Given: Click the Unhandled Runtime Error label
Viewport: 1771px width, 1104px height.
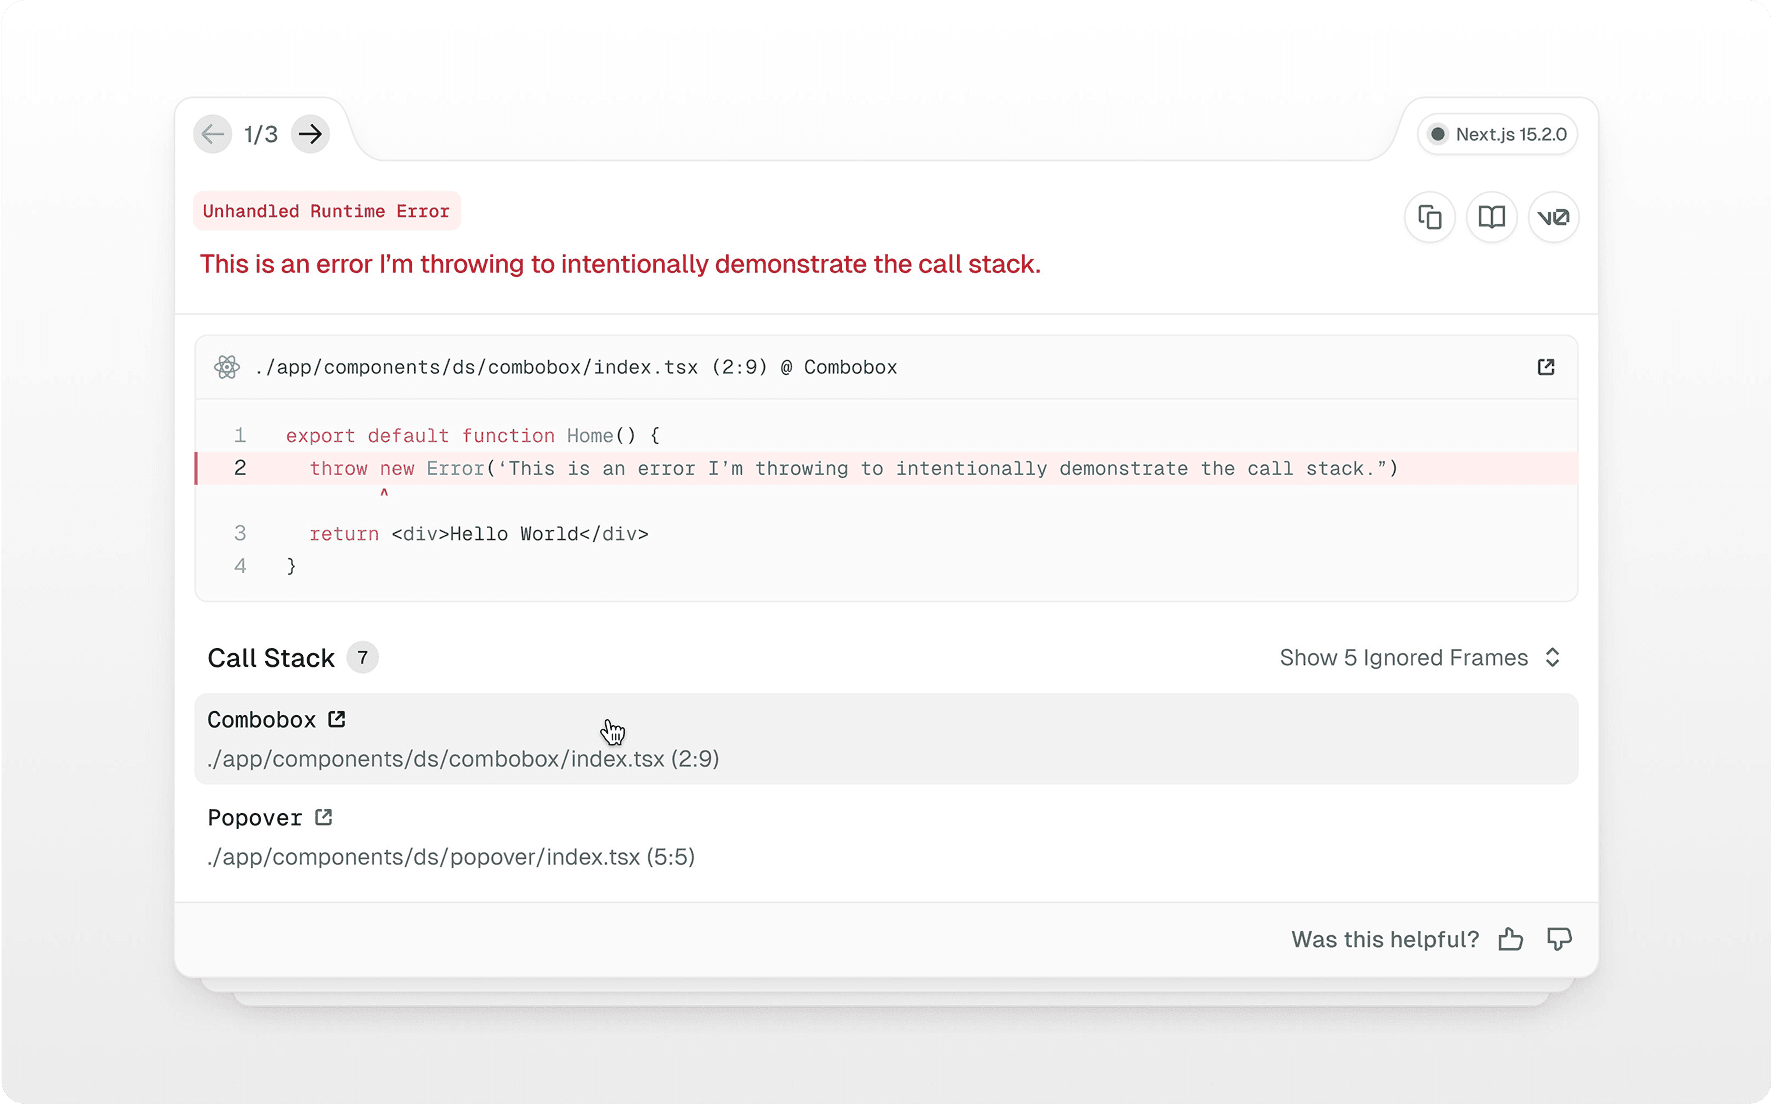Looking at the screenshot, I should tap(326, 211).
